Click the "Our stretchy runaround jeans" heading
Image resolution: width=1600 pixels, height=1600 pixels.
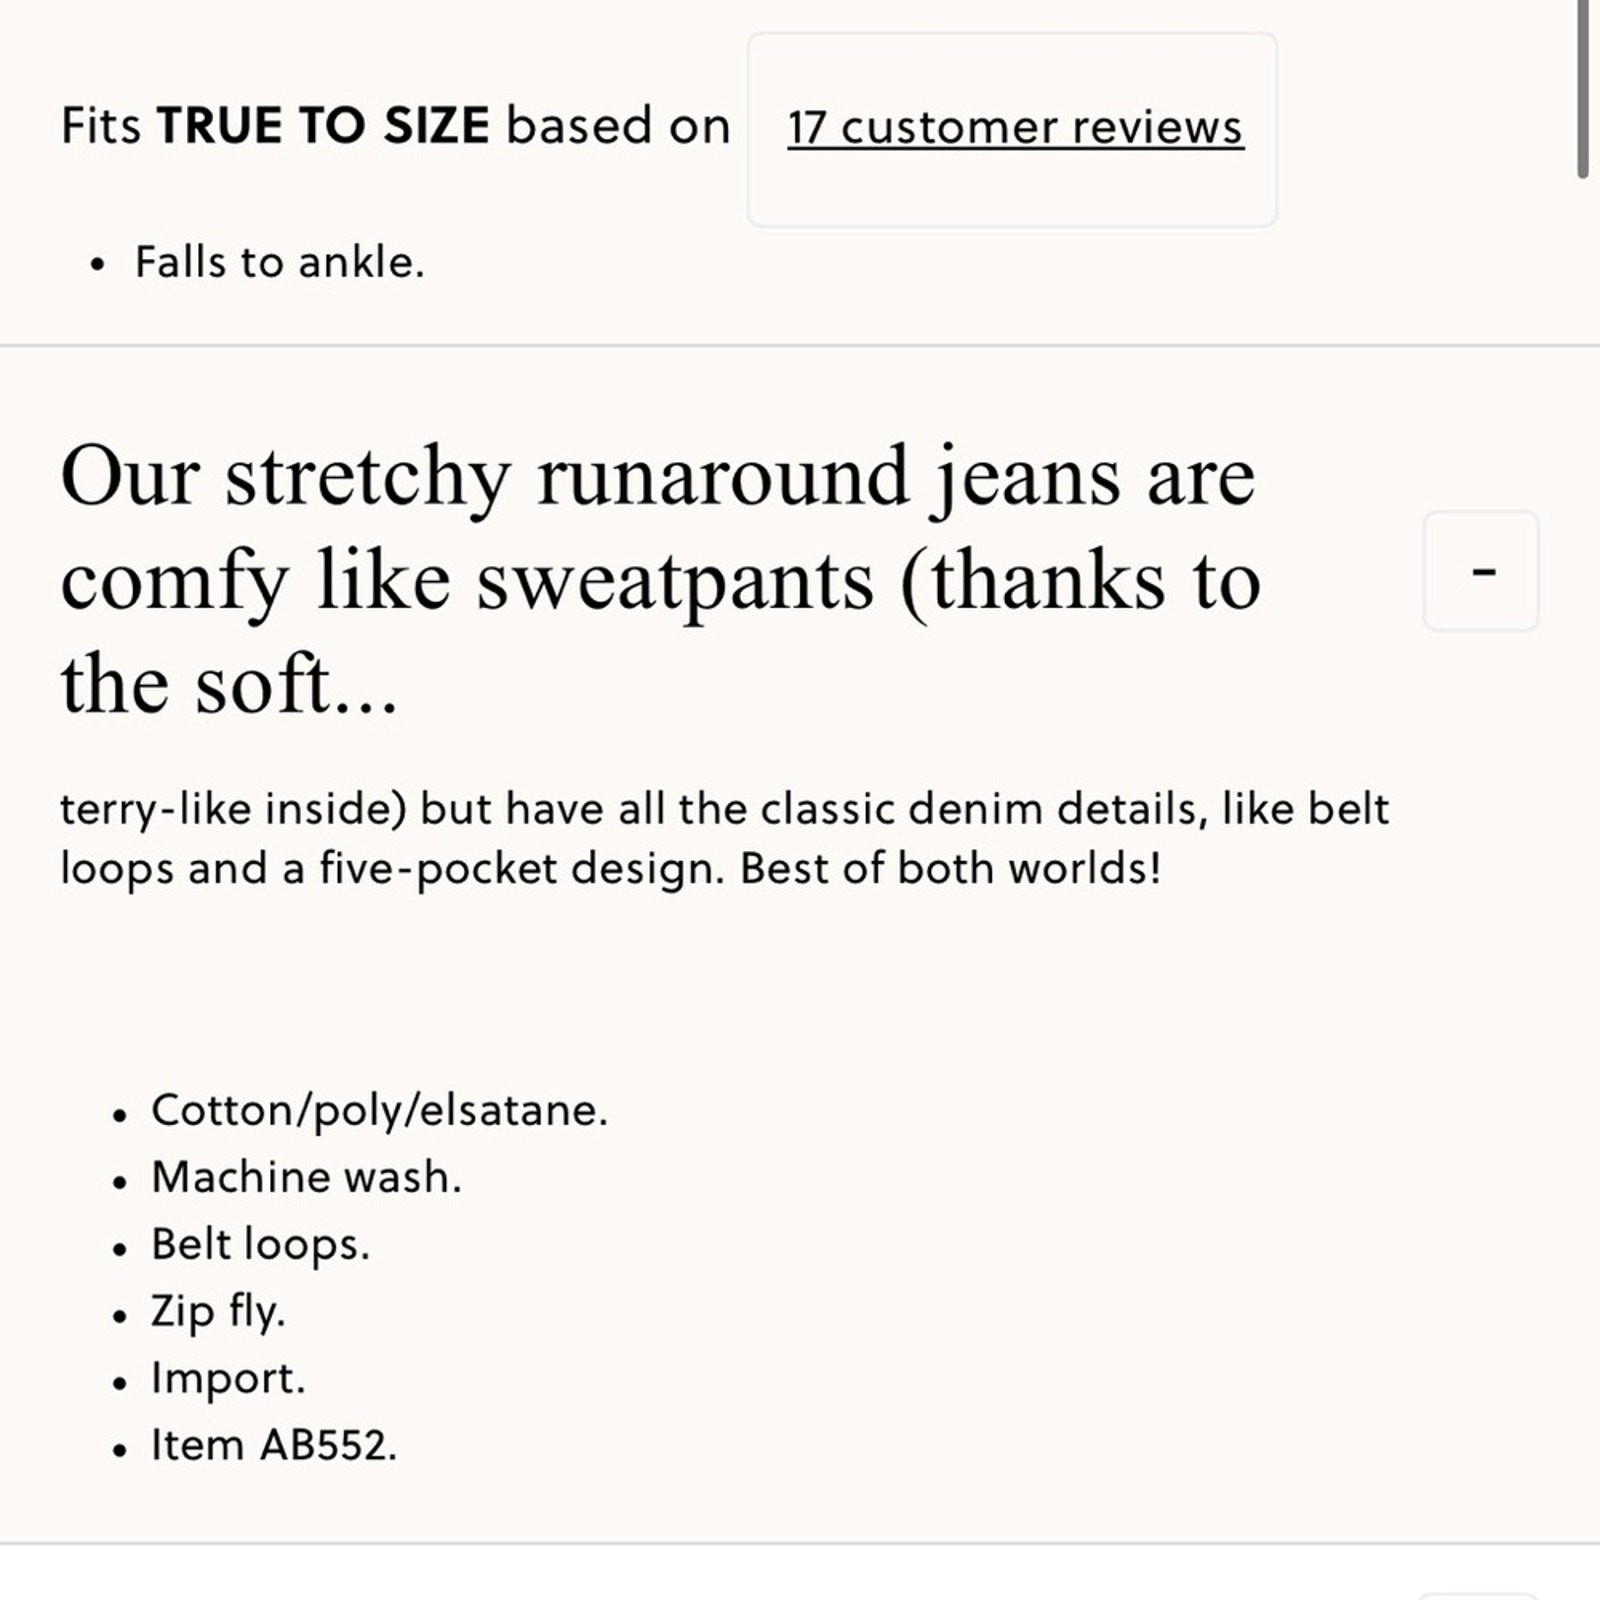point(660,579)
